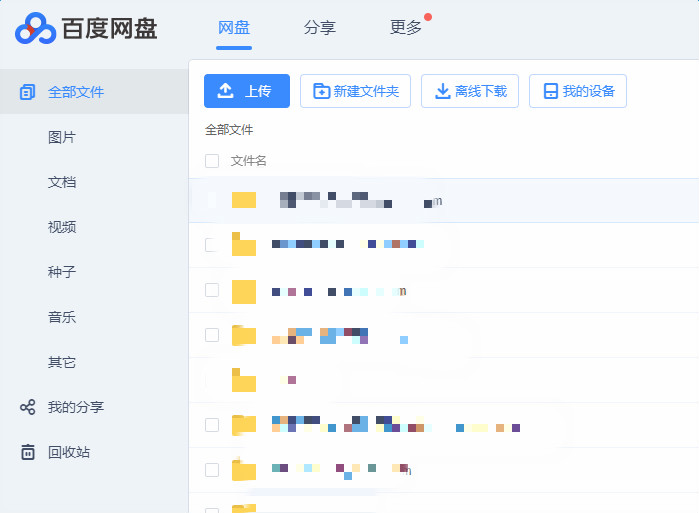The width and height of the screenshot is (699, 513).
Task: Open 我的分享 via its share icon
Action: tap(28, 407)
